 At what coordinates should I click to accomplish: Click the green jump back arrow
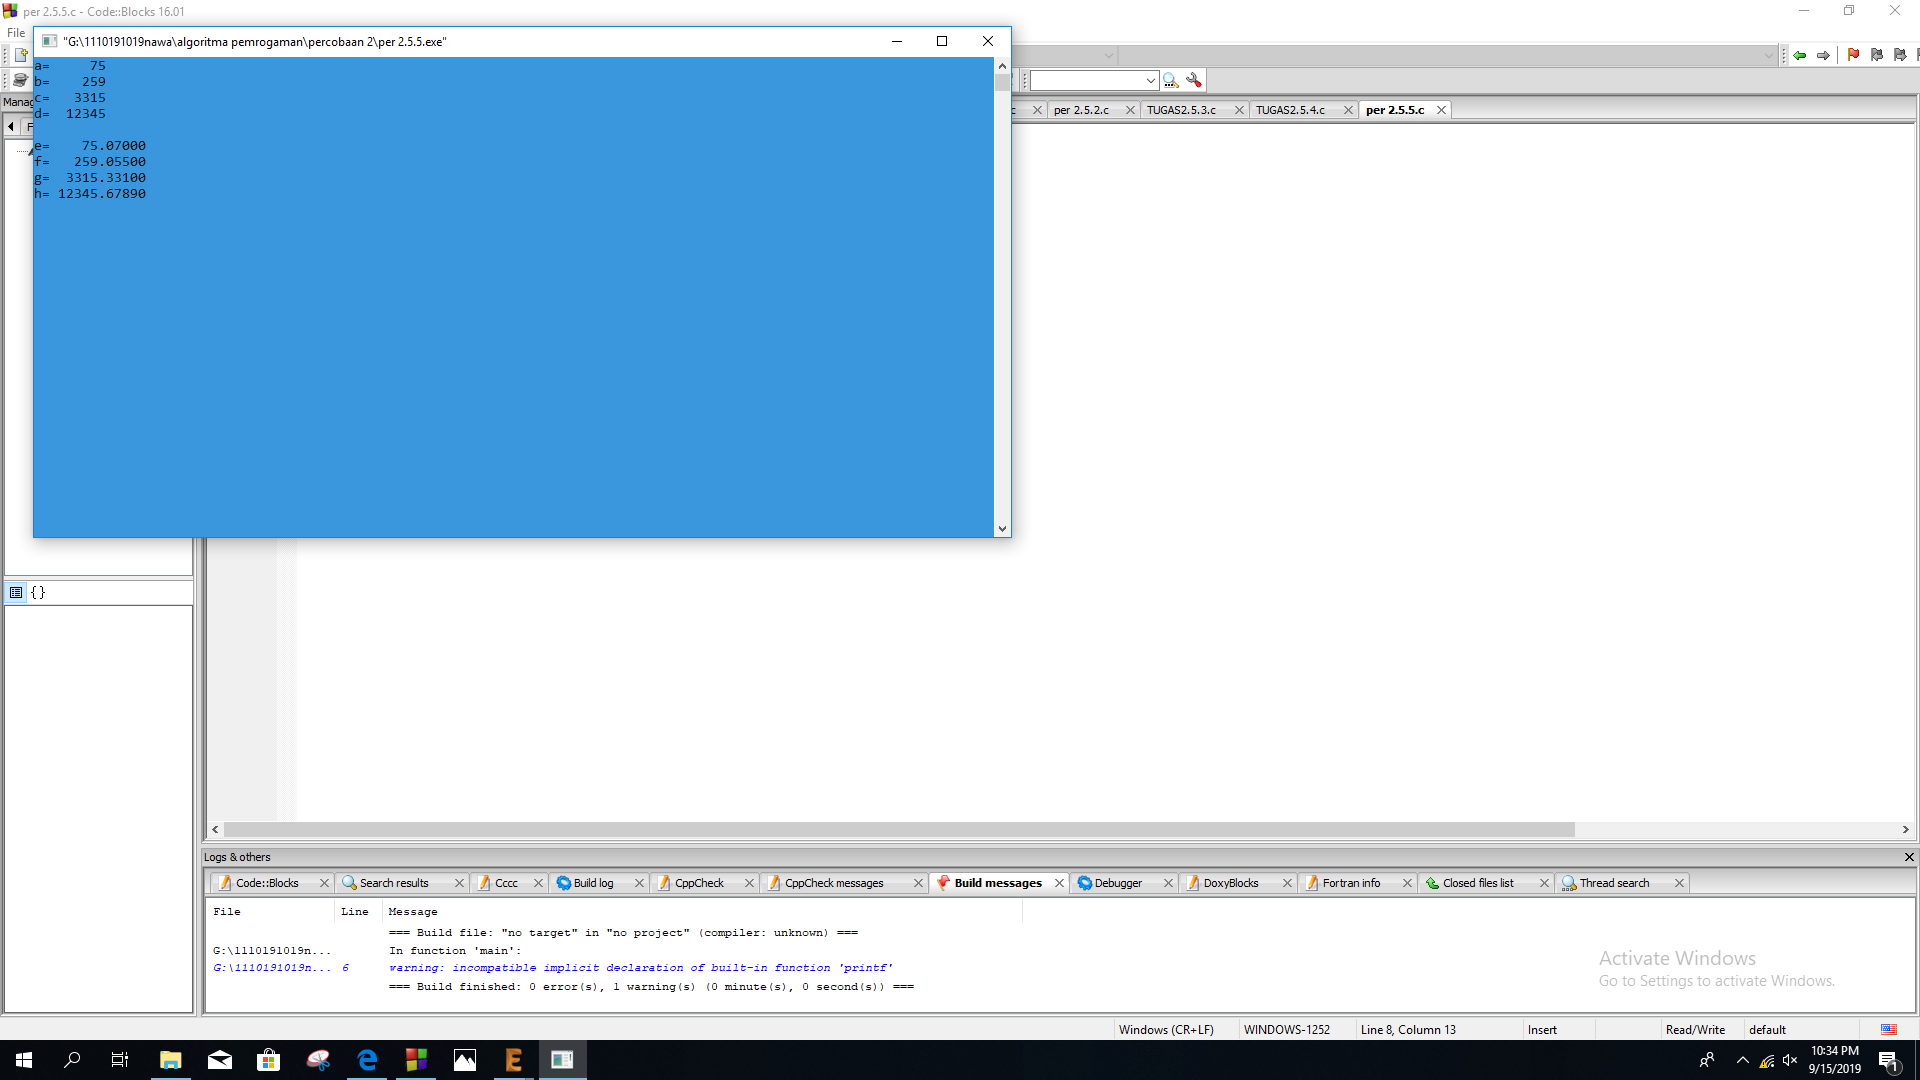[1800, 55]
